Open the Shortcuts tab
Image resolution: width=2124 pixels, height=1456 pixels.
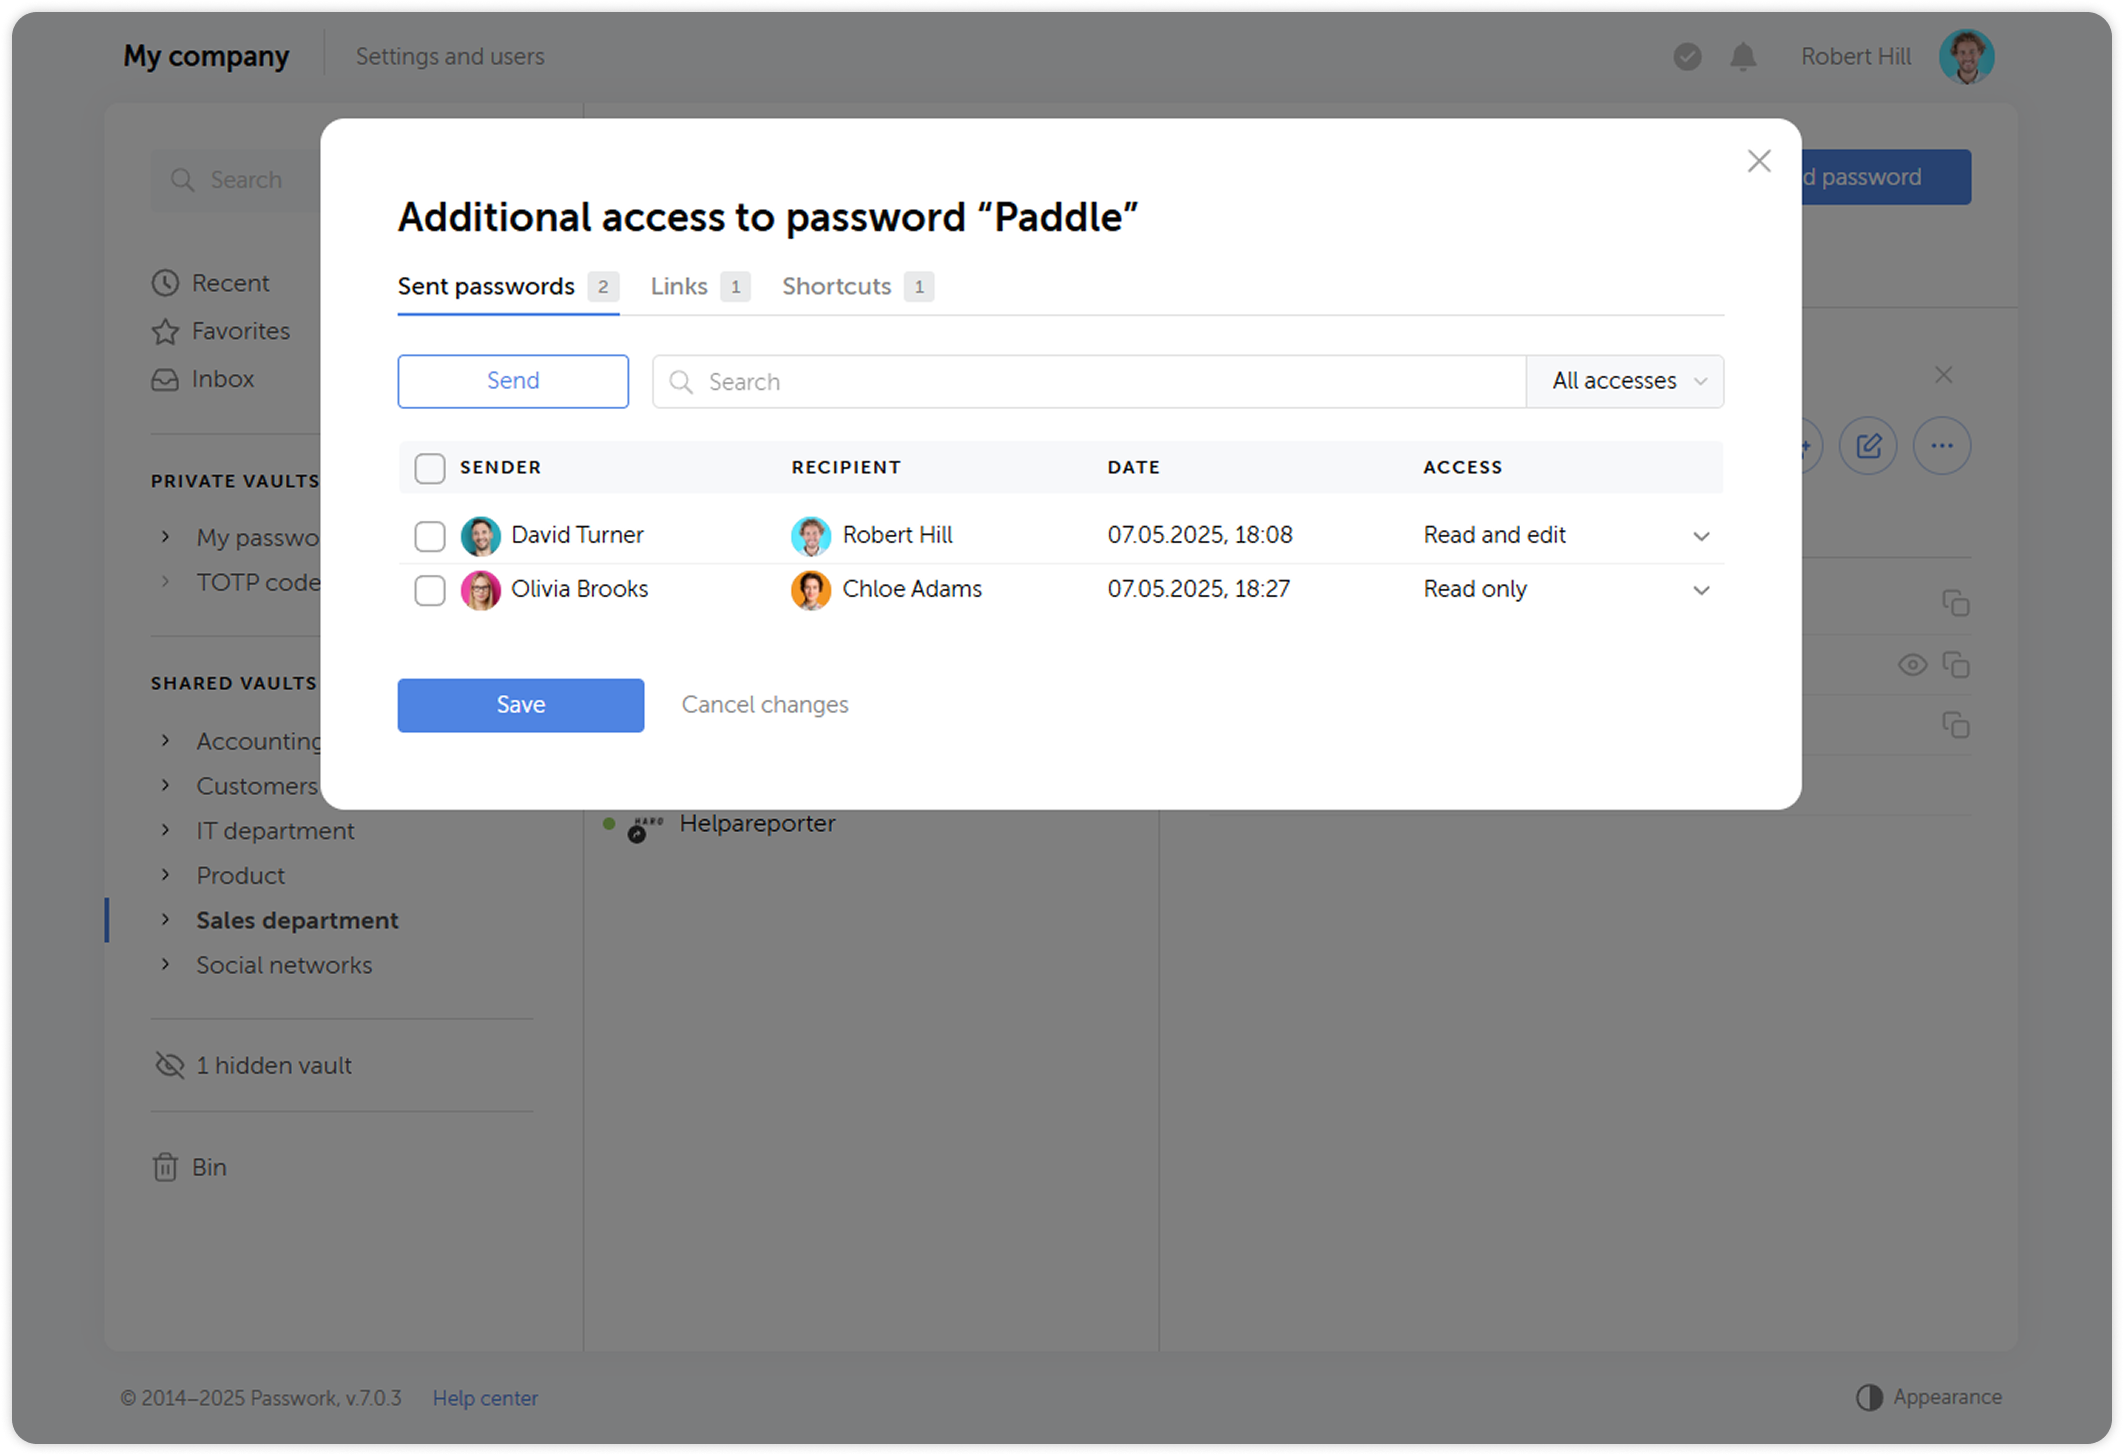836,286
